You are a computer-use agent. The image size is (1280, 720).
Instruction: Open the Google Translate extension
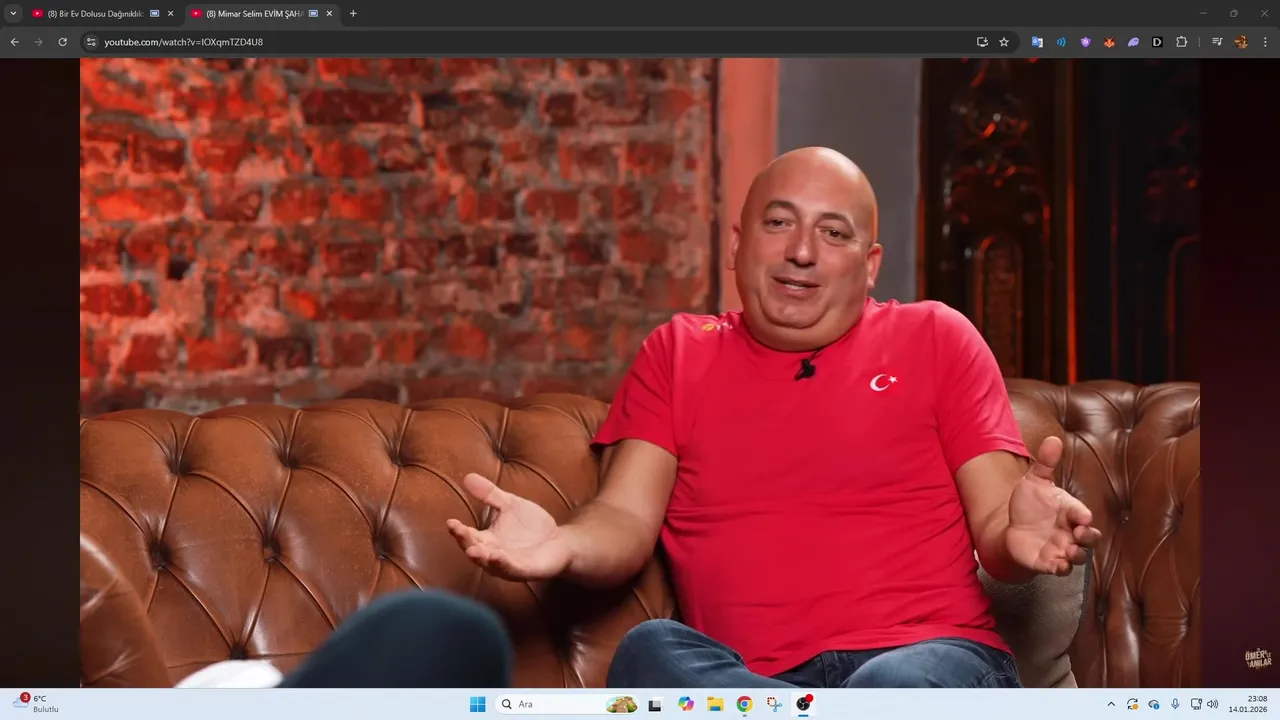coord(1037,42)
